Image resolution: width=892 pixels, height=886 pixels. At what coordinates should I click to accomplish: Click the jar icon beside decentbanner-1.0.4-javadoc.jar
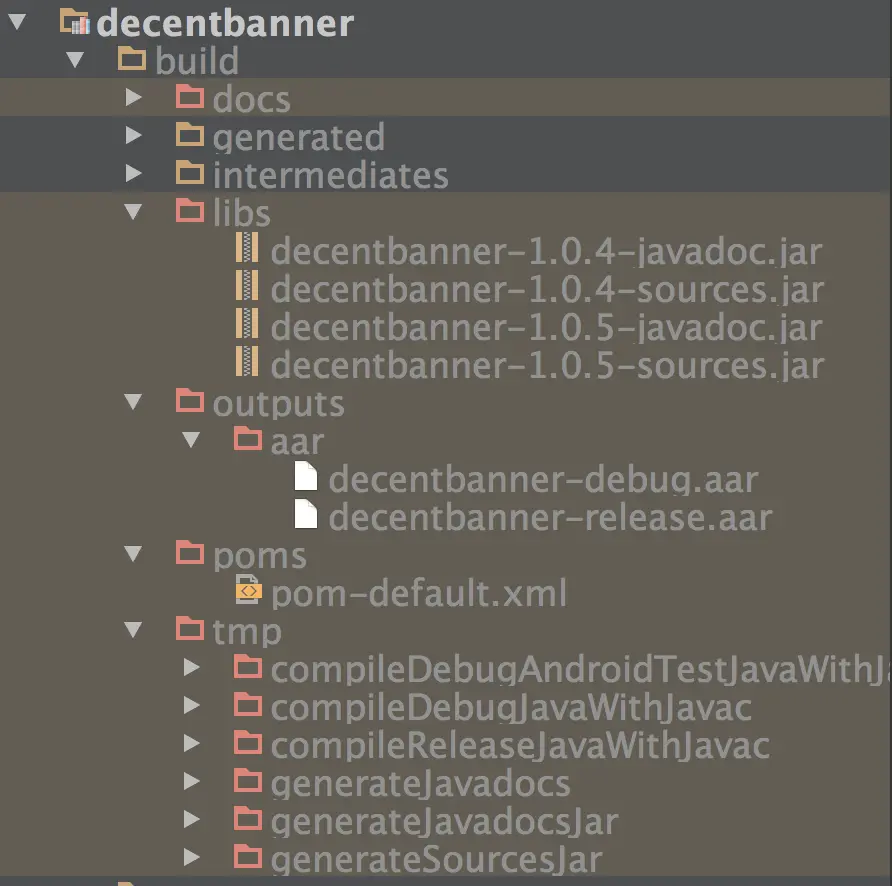(x=247, y=249)
